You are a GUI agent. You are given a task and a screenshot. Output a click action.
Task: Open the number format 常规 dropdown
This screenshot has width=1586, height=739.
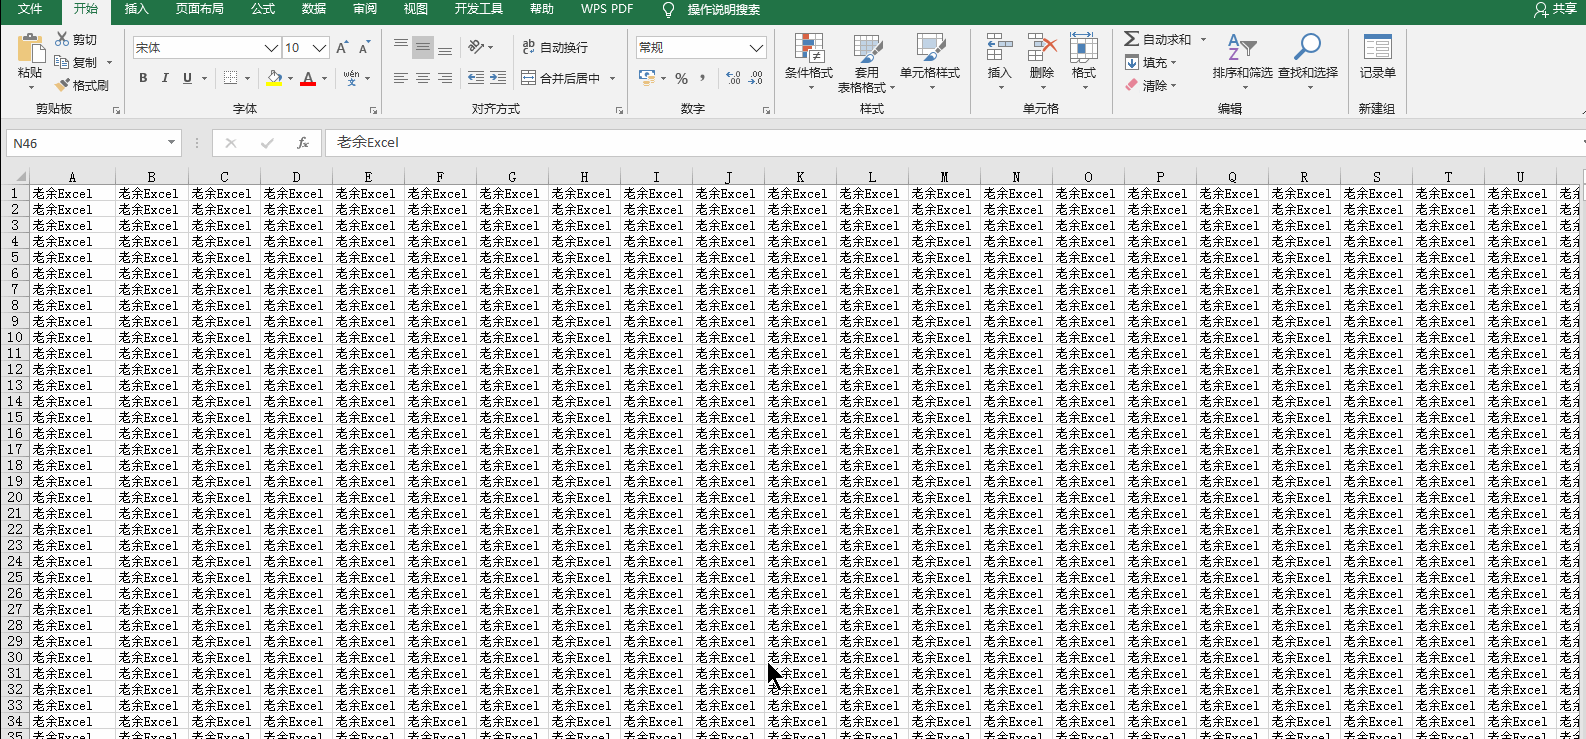tap(756, 48)
